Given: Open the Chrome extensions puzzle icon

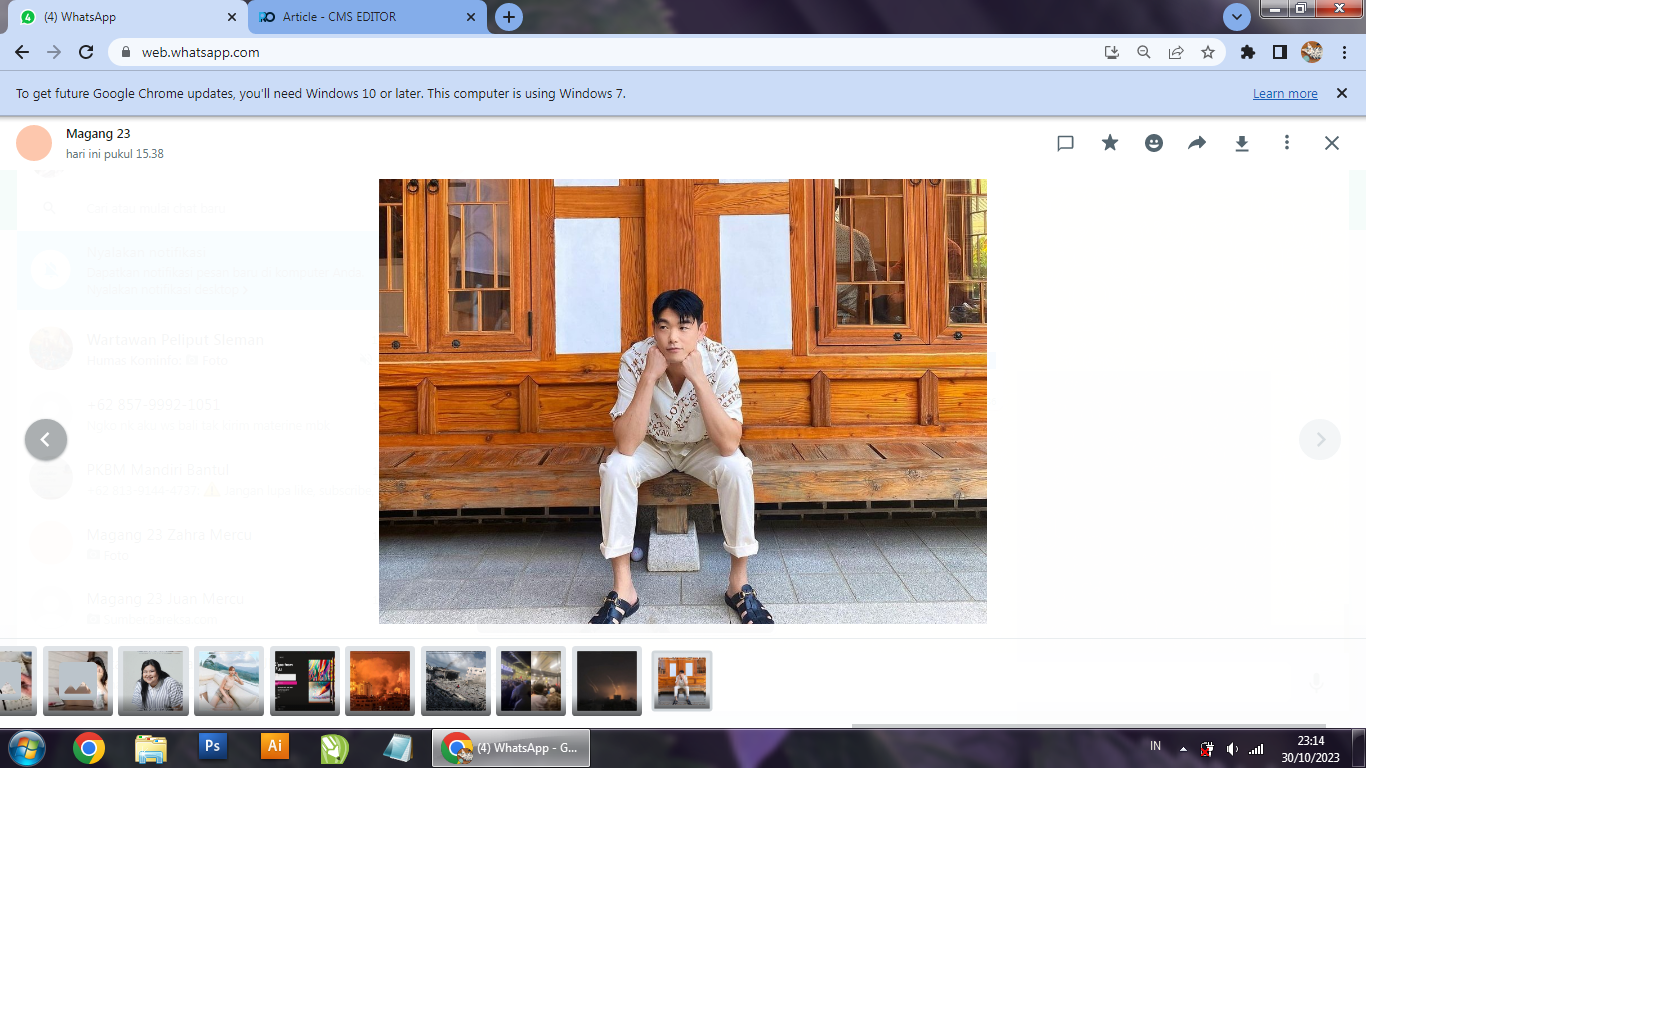Looking at the screenshot, I should point(1248,52).
